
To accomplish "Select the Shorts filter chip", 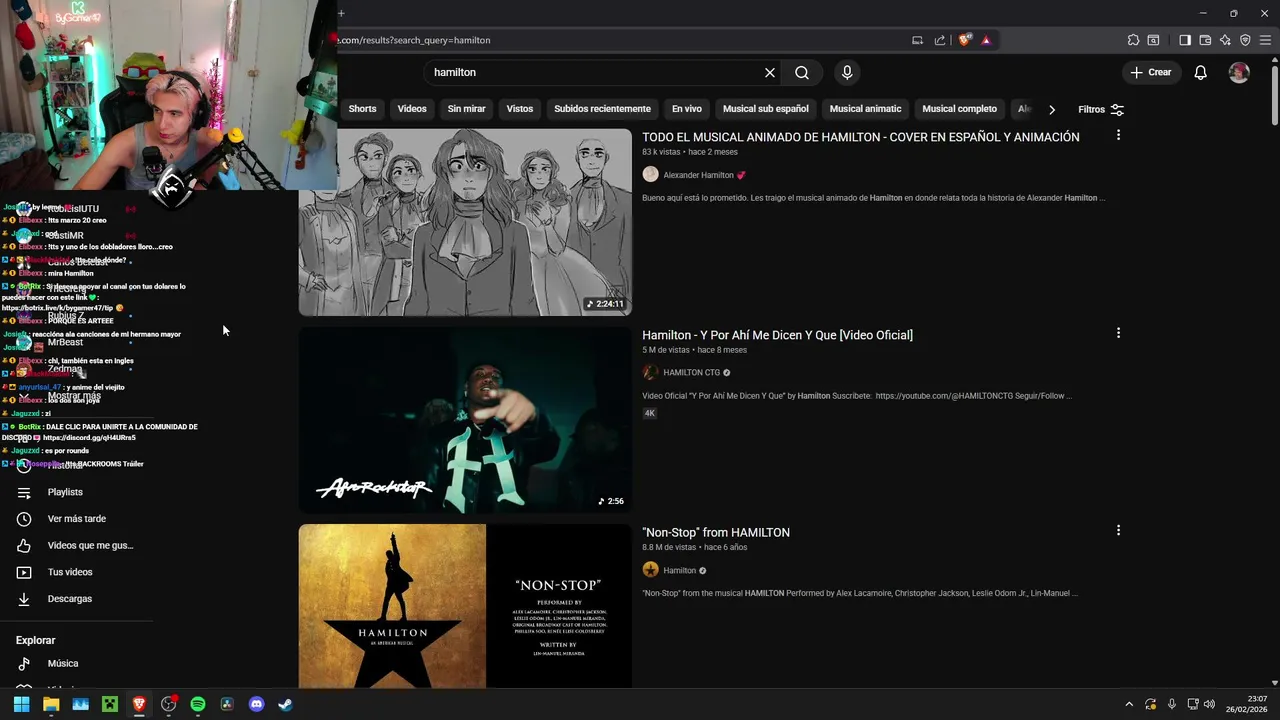I will [362, 109].
